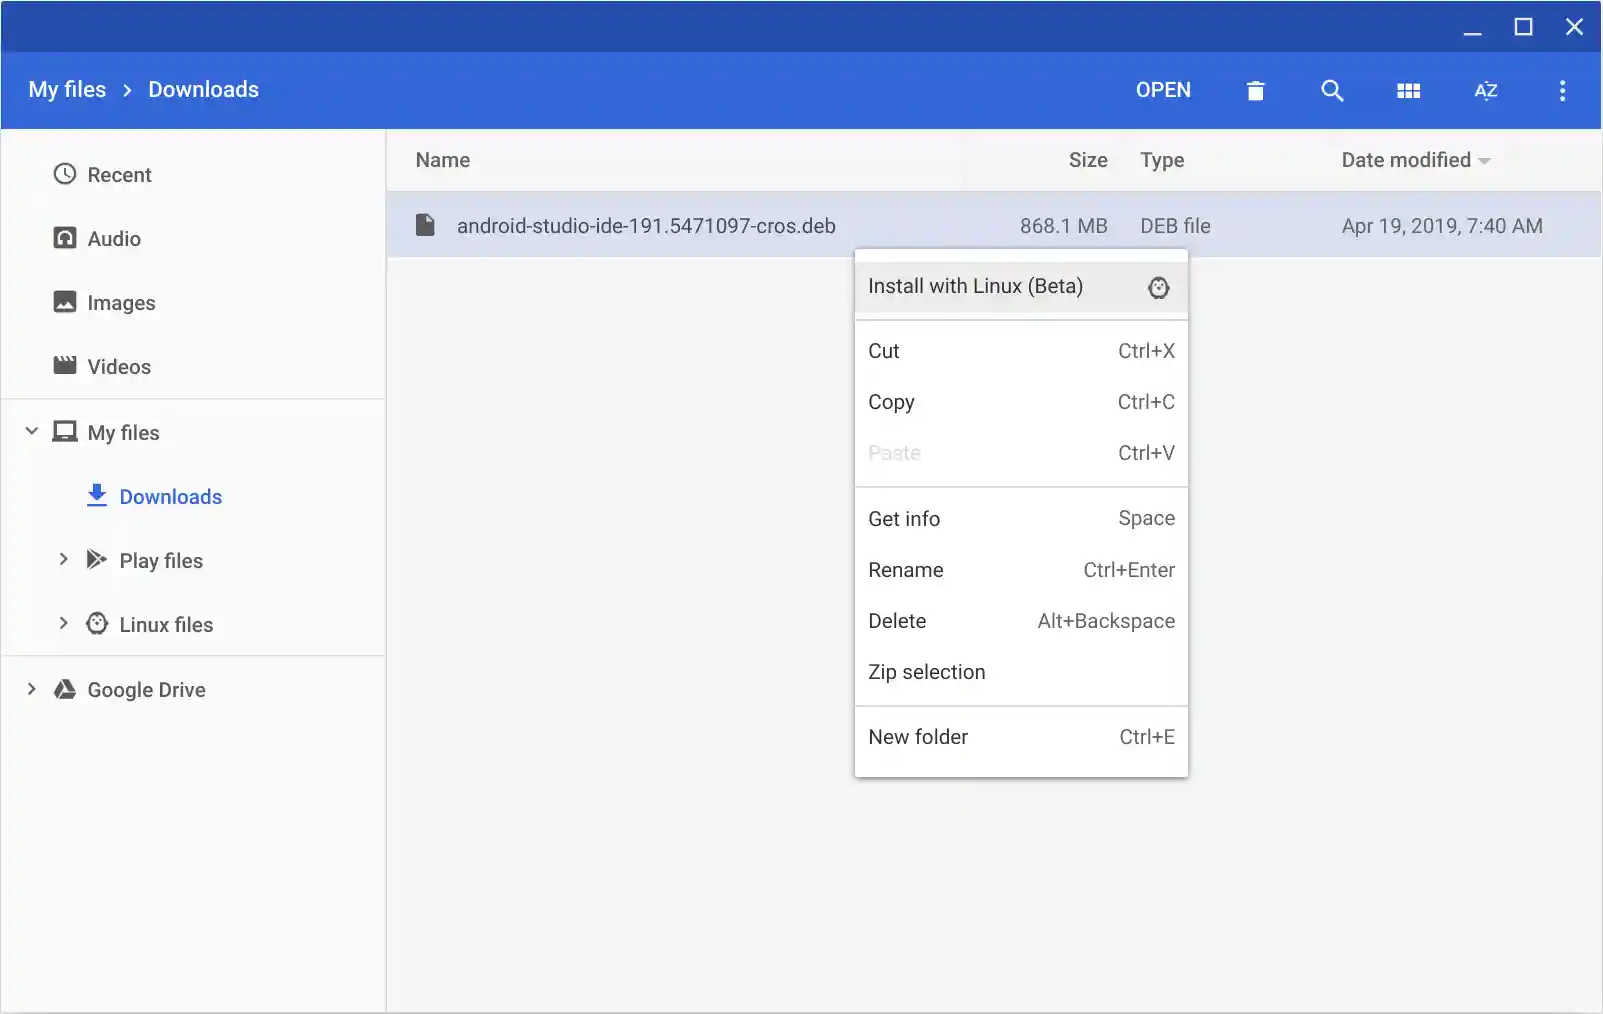Expand the Google Drive section

(31, 689)
